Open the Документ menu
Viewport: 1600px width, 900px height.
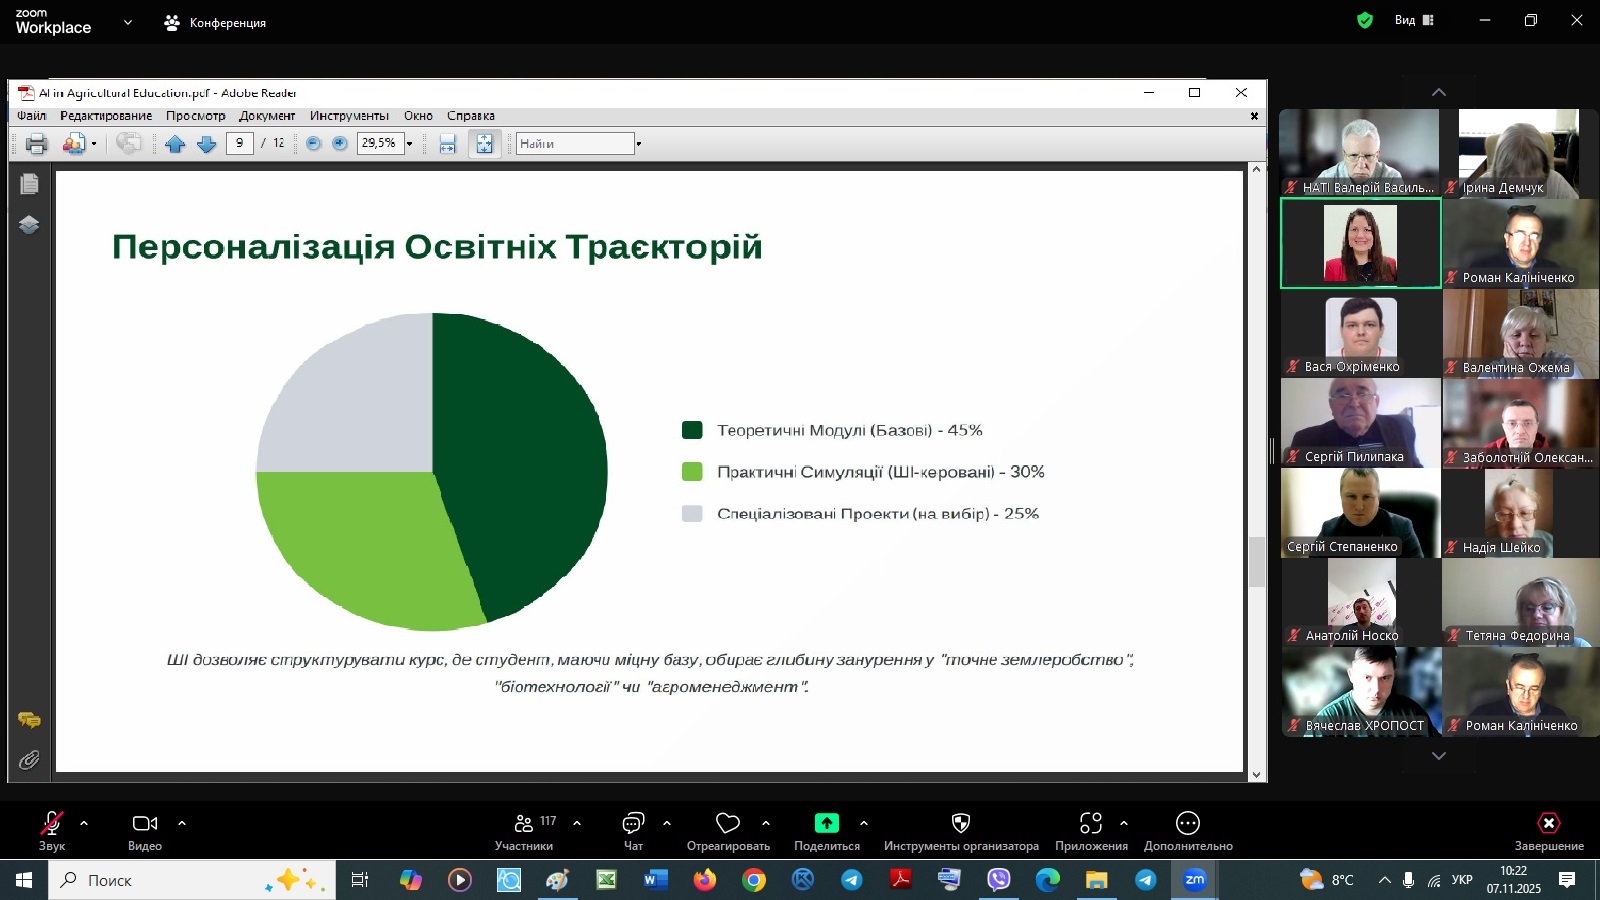pyautogui.click(x=267, y=116)
